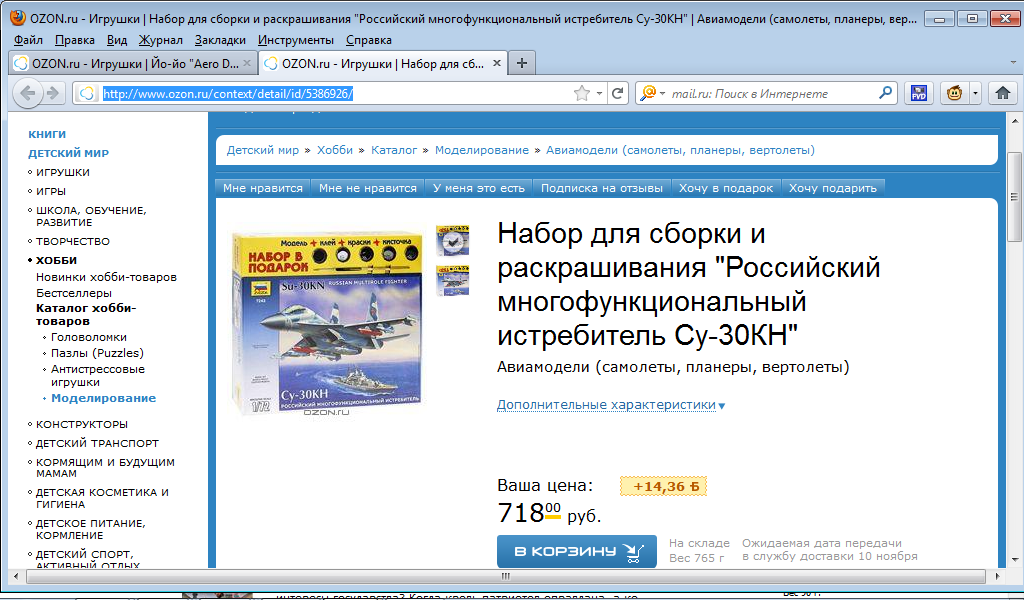Open ИГРУШКИ in sidebar

(x=63, y=172)
